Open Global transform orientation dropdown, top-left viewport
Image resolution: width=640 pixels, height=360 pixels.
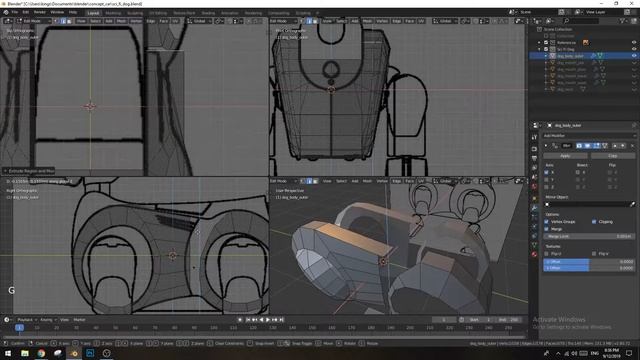(x=199, y=21)
